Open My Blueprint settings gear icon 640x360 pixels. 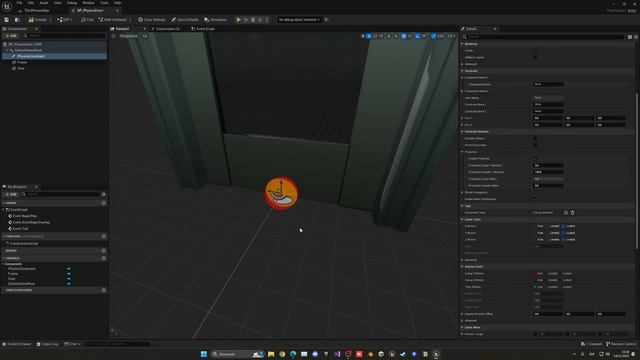104,194
